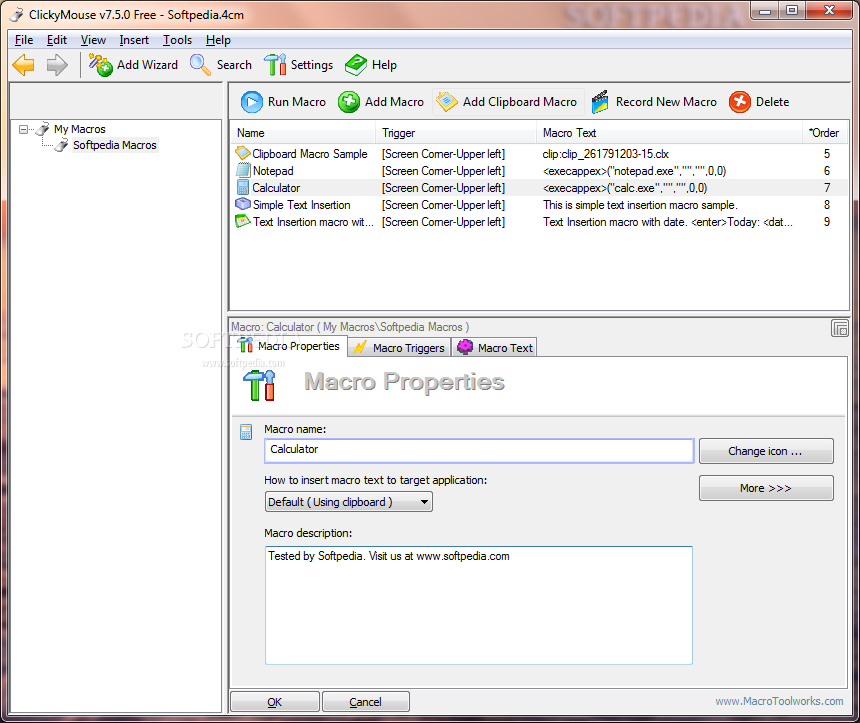Select the Text Insertion macro with date icon

[243, 221]
